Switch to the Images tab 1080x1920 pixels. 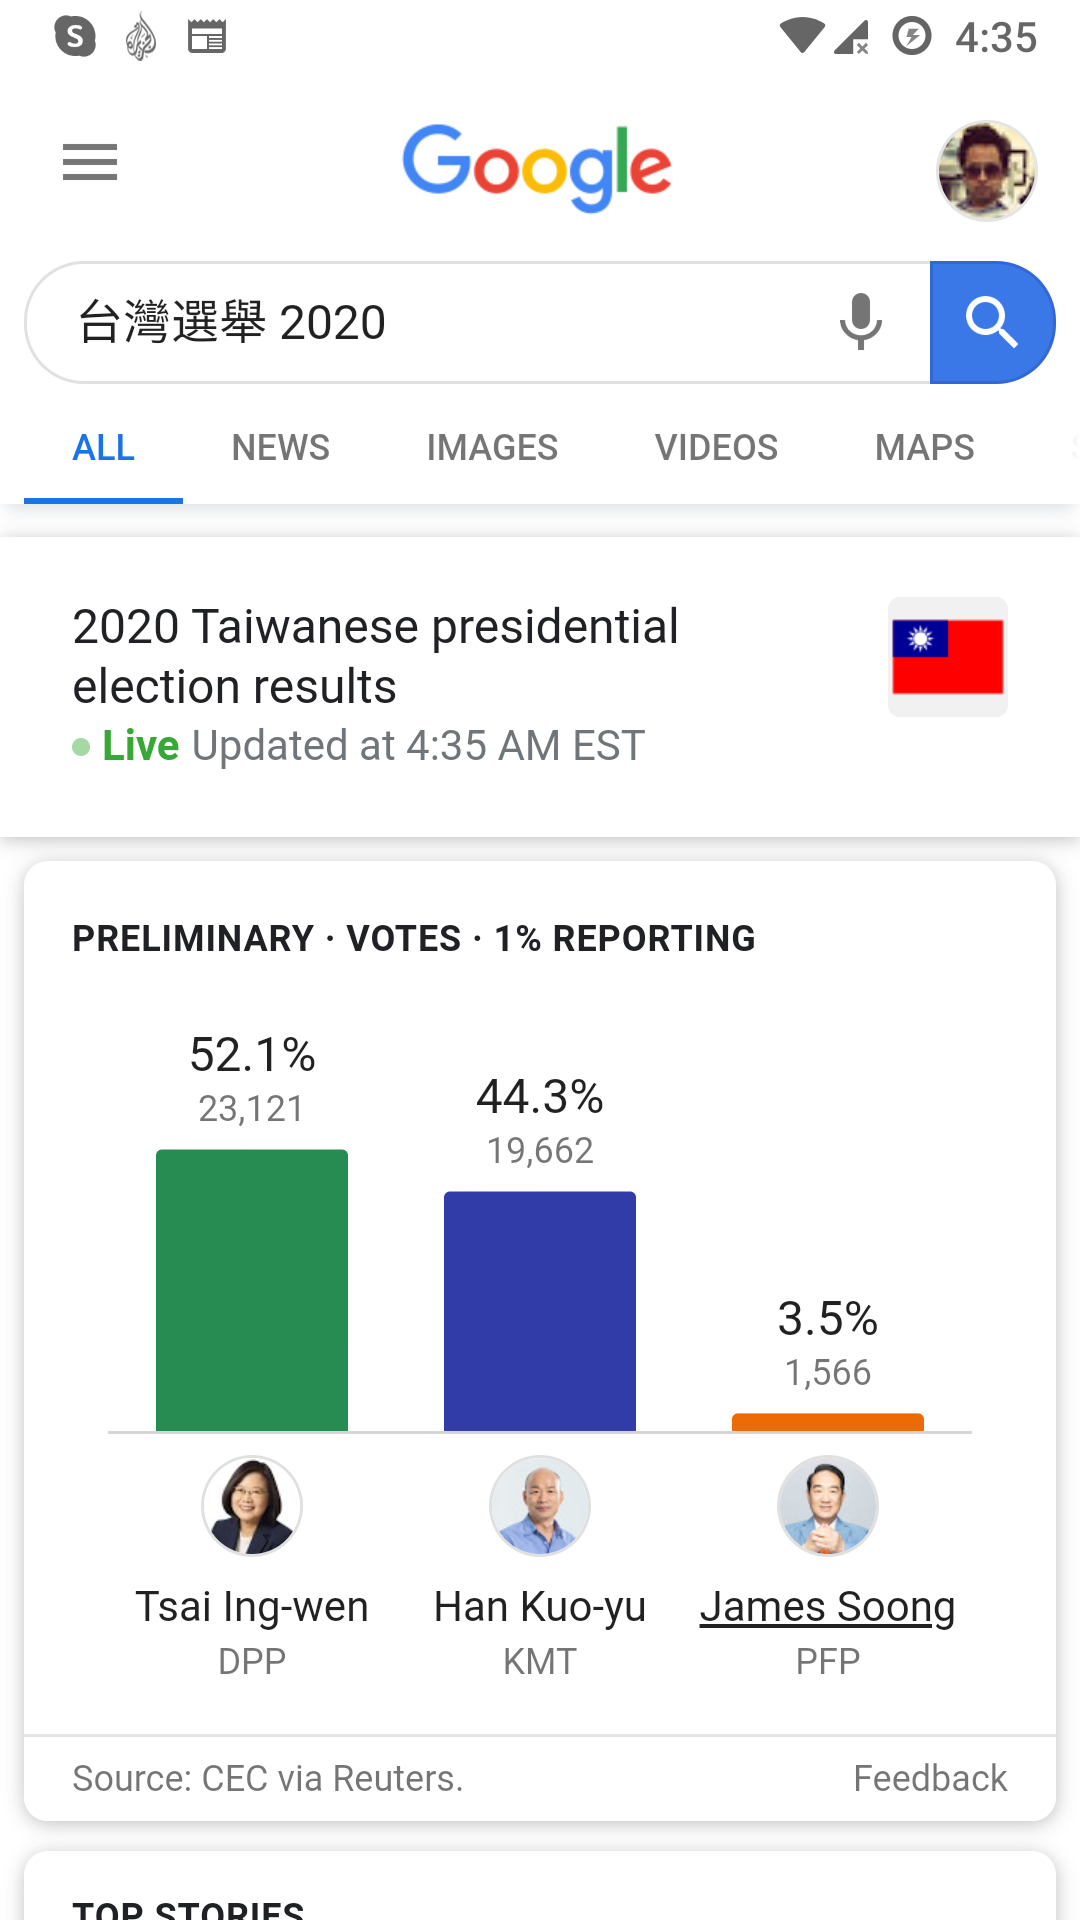click(492, 448)
